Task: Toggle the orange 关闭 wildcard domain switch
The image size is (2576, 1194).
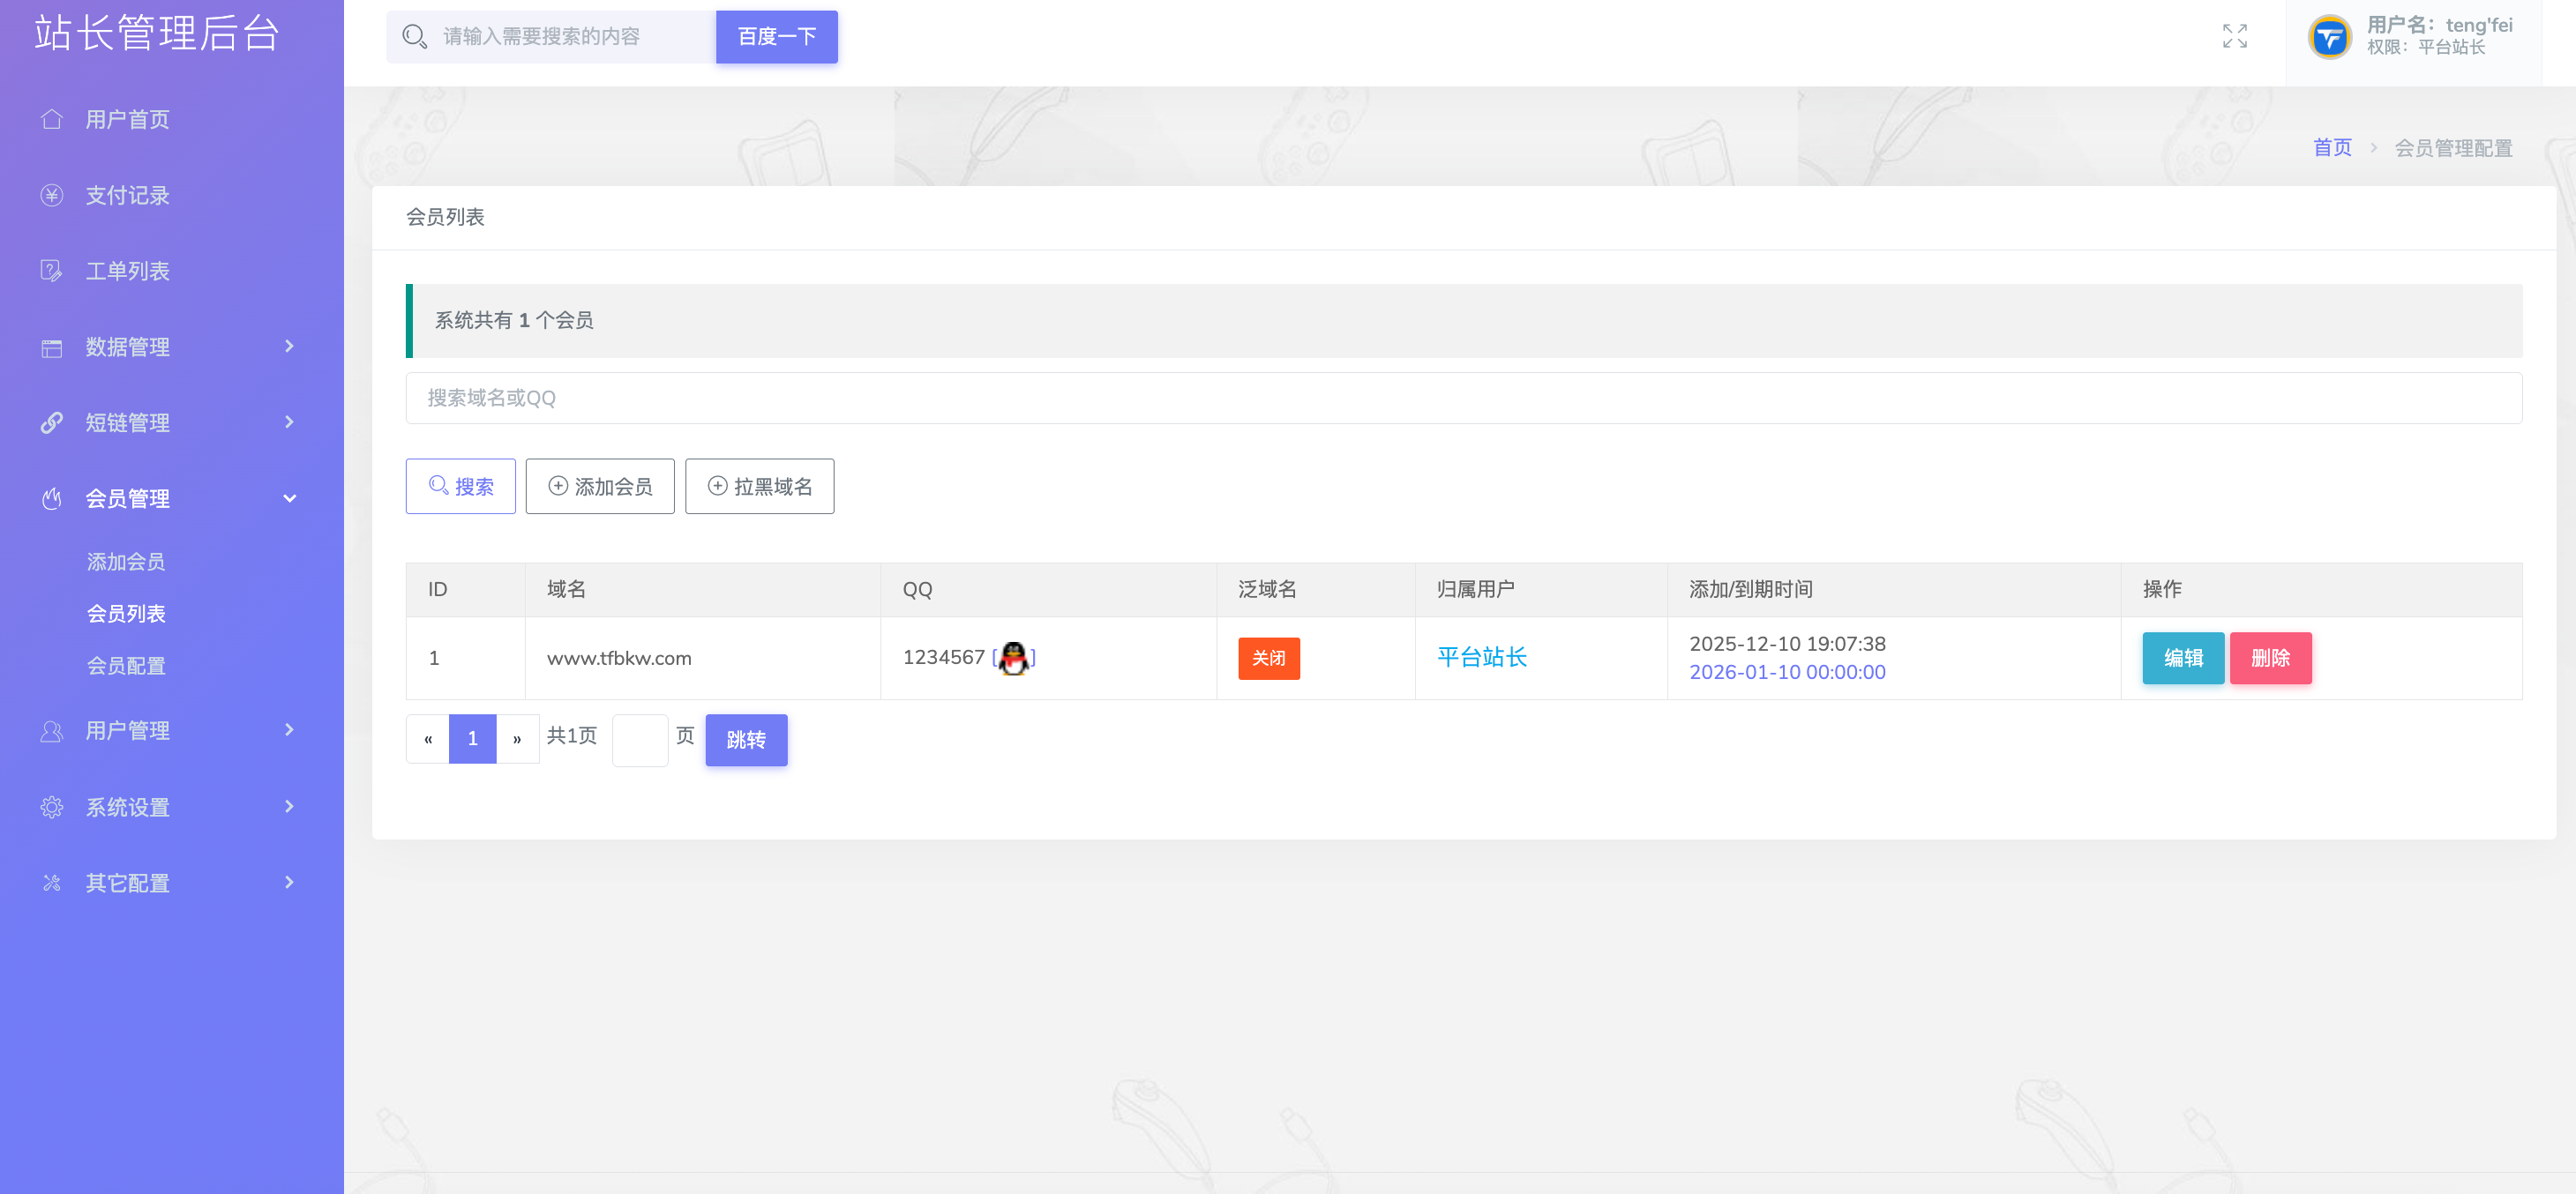Action: point(1268,658)
